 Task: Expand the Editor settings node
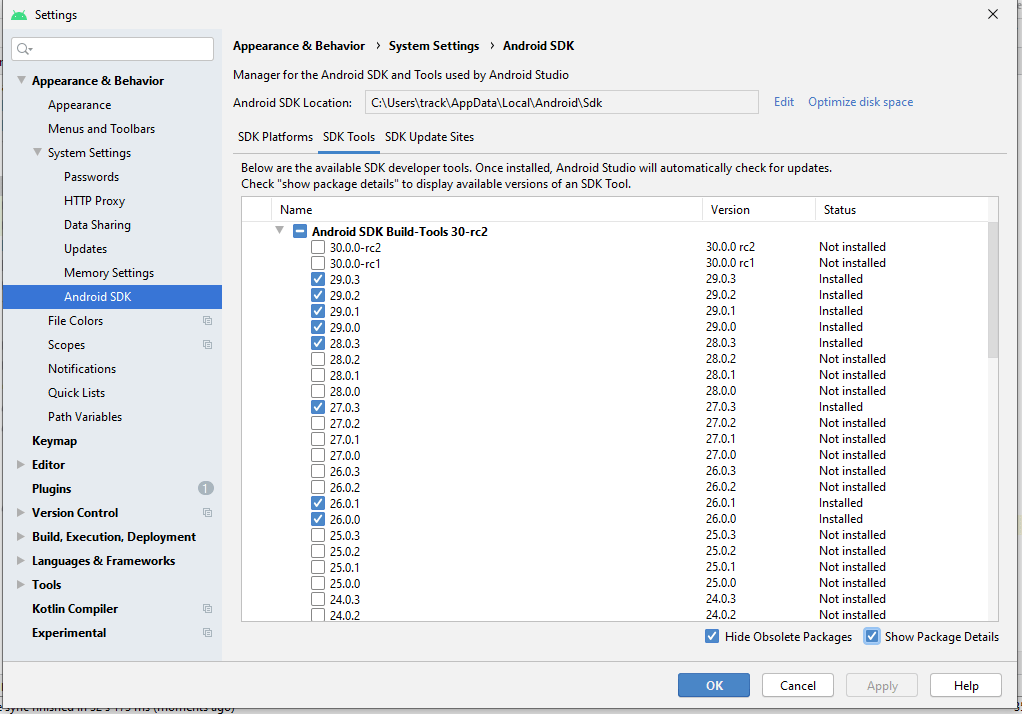[21, 465]
